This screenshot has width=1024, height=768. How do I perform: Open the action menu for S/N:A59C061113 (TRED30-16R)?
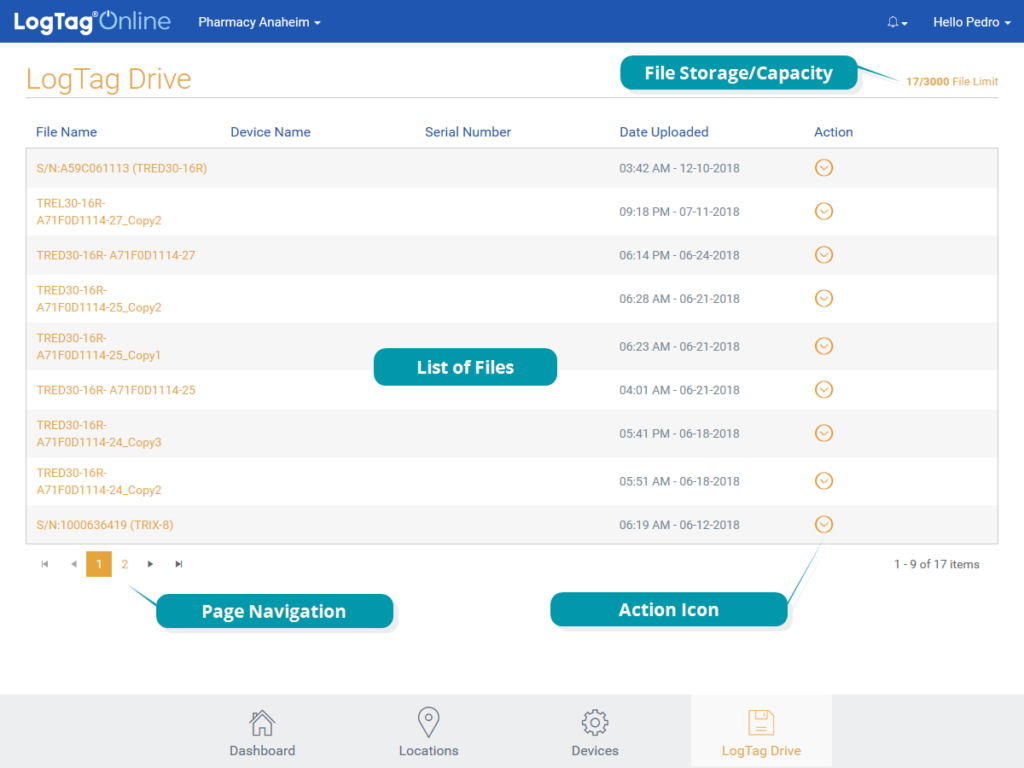[823, 168]
